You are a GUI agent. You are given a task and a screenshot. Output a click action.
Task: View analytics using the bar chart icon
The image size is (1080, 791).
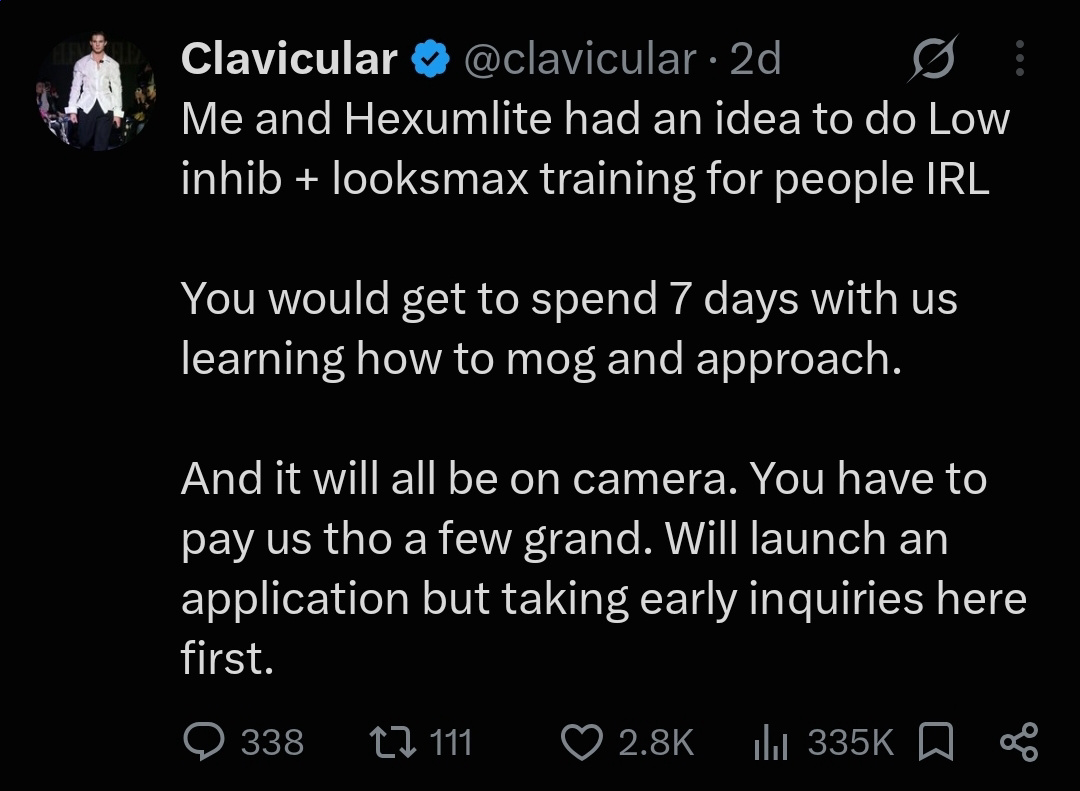(x=771, y=743)
